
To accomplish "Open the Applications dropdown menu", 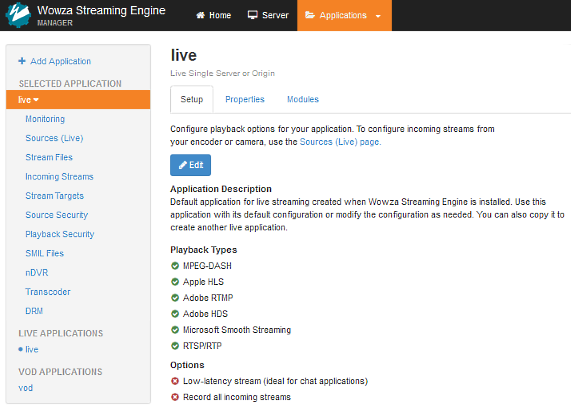I will 344,15.
